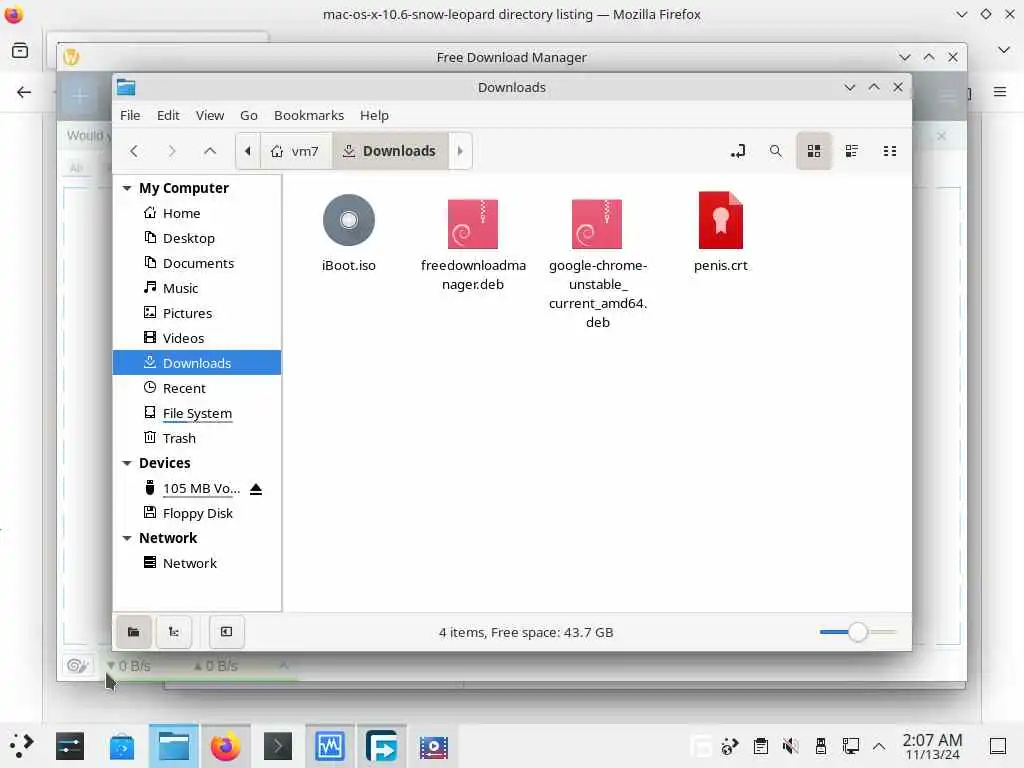Viewport: 1024px width, 768px height.
Task: Open the search magnifier in Downloads
Action: [775, 151]
